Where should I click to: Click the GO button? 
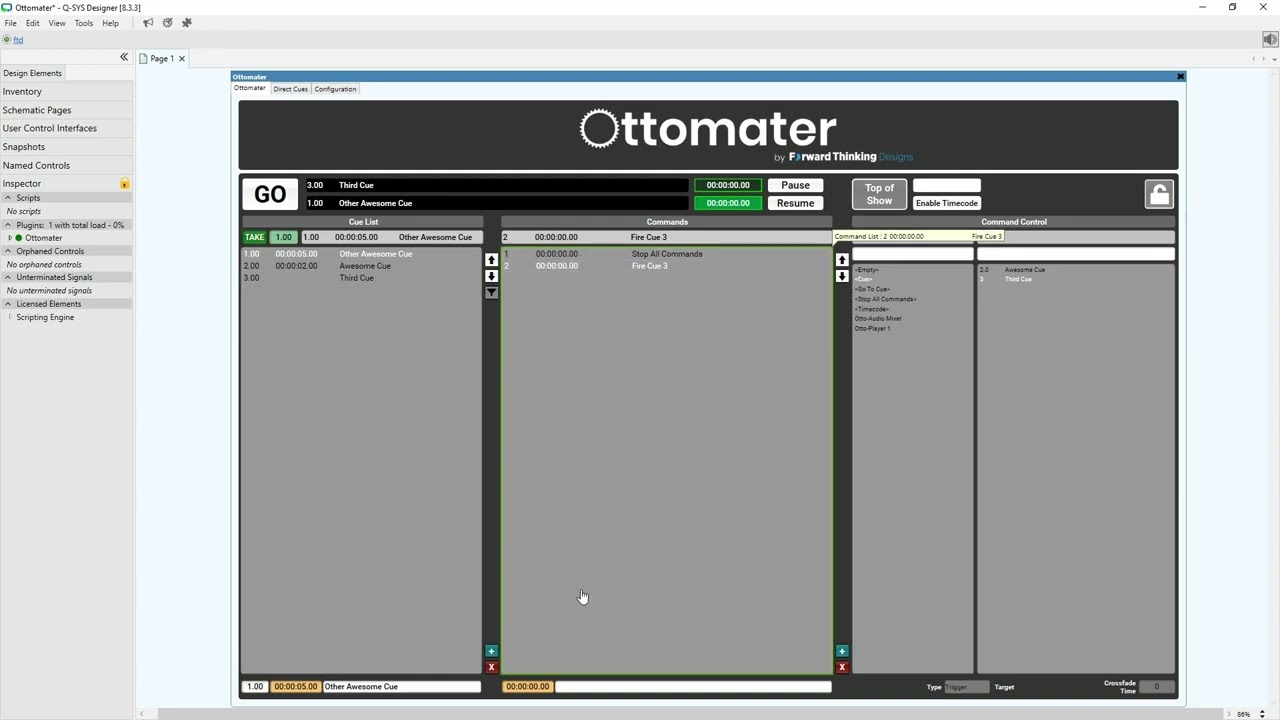270,194
